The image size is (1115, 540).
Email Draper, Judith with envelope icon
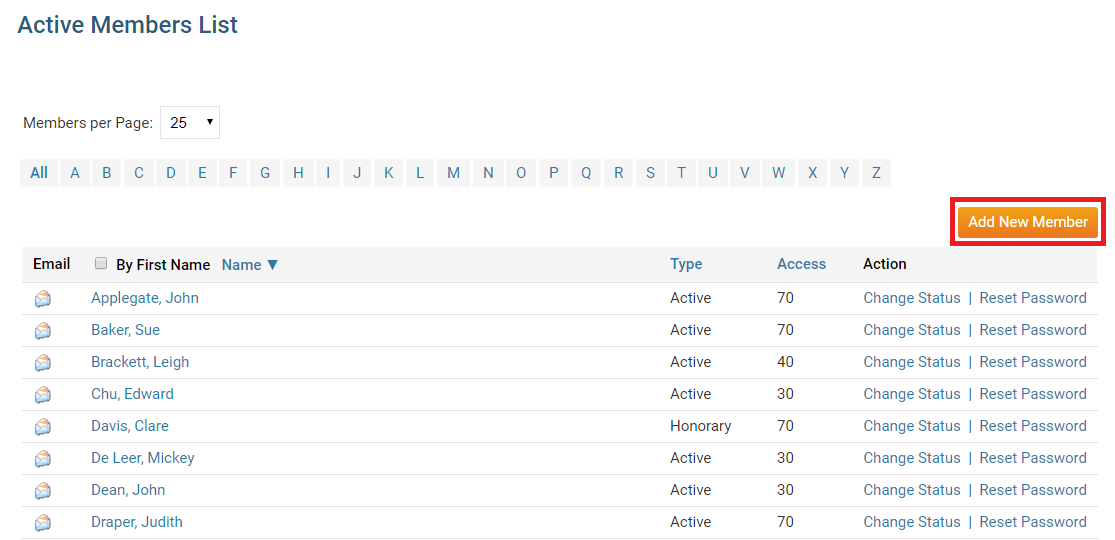42,523
